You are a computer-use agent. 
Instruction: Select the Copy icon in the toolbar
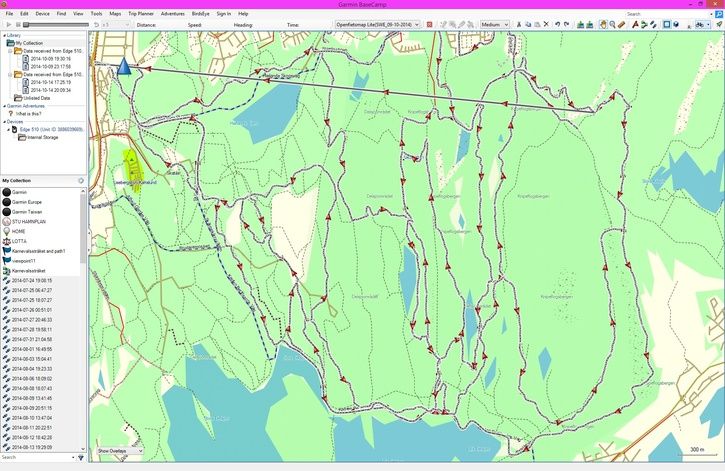(528, 24)
